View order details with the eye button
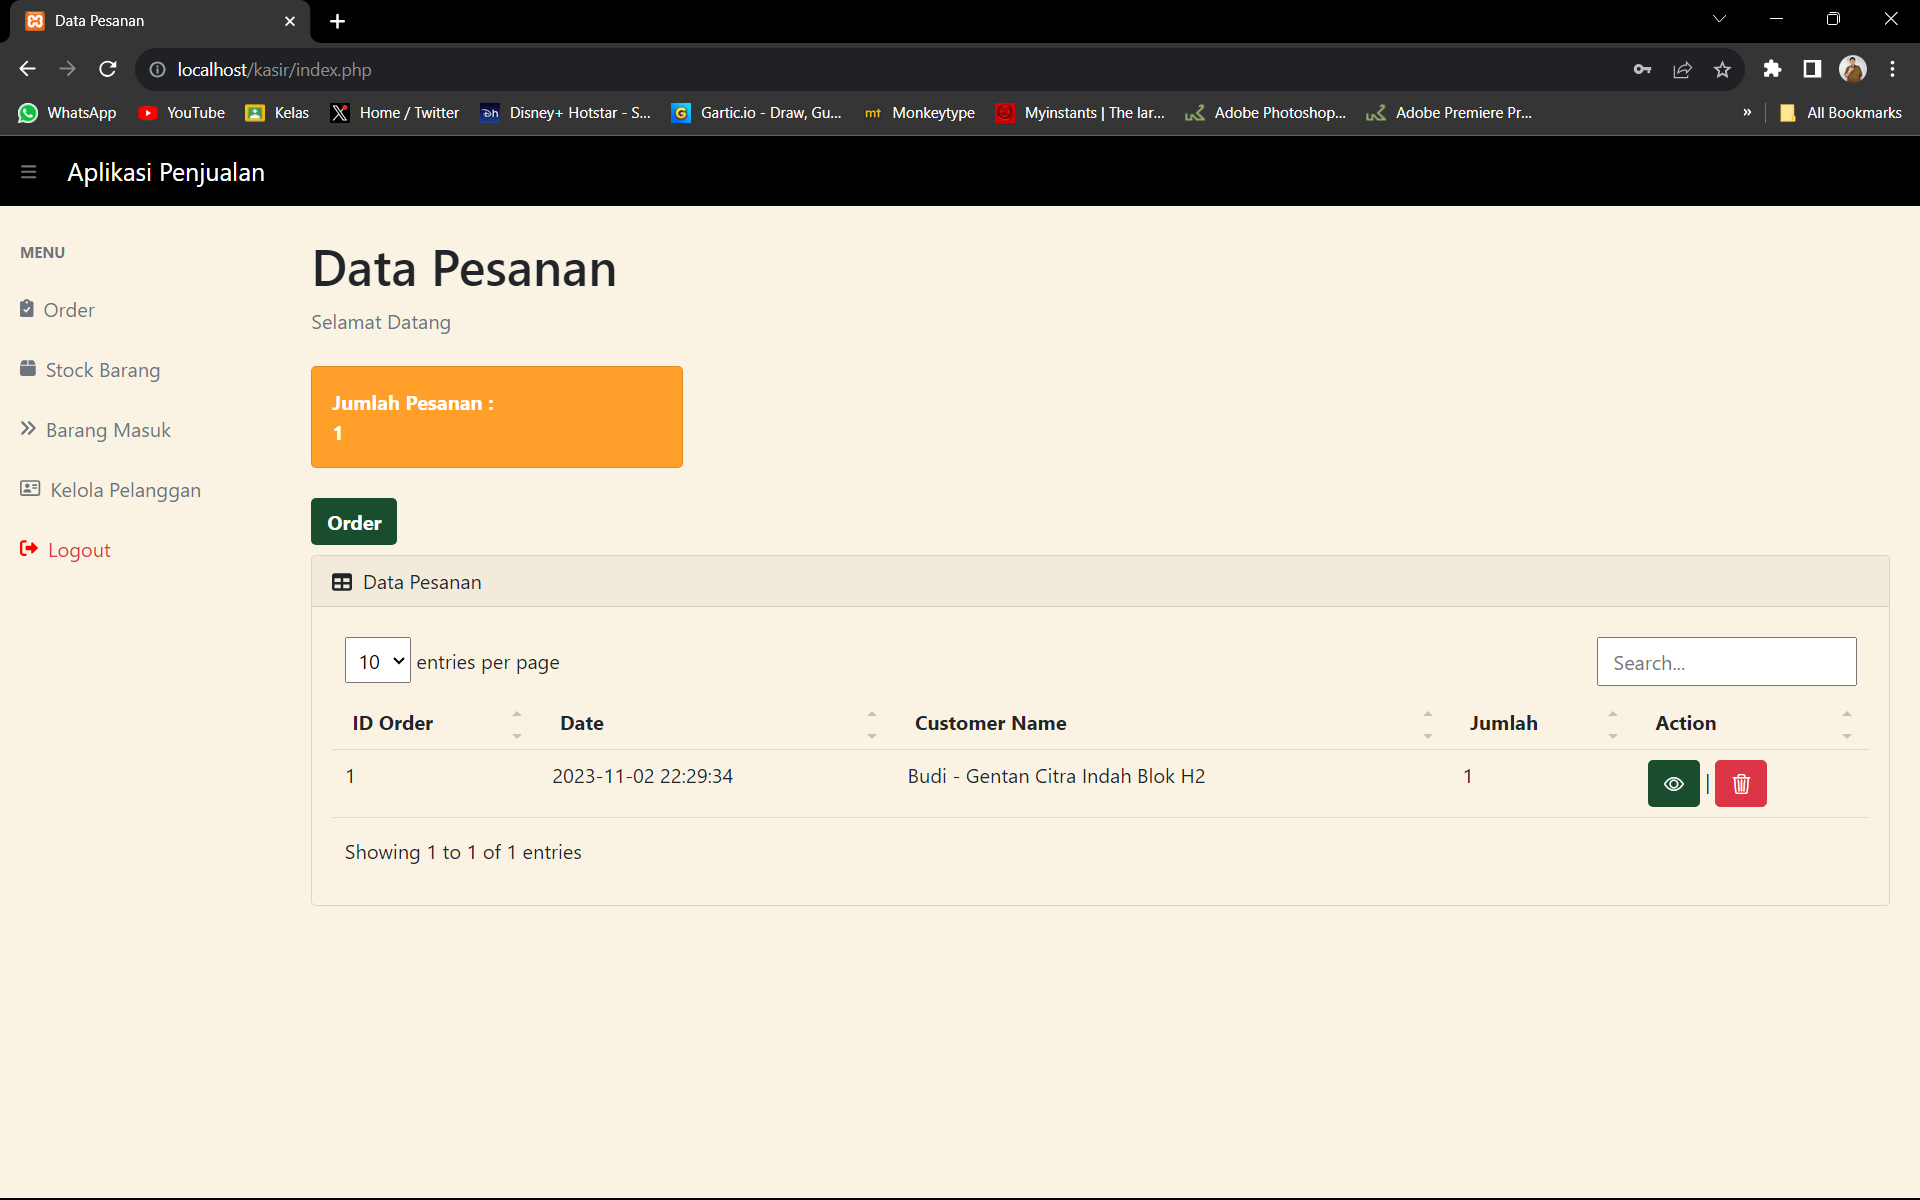 (x=1673, y=784)
